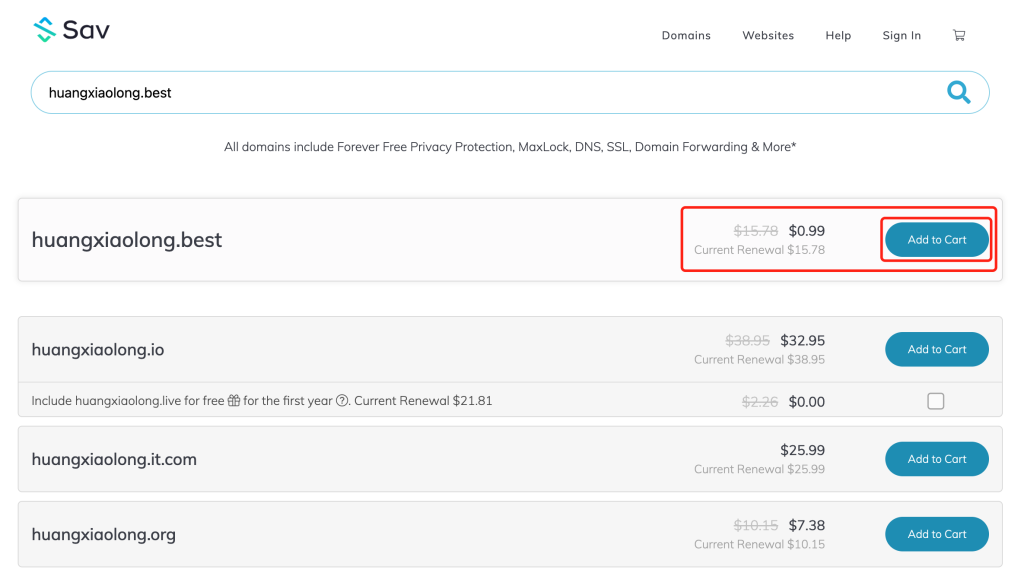Check the include huangxiaolong.live checkbox
Image resolution: width=1024 pixels, height=576 pixels.
[935, 401]
